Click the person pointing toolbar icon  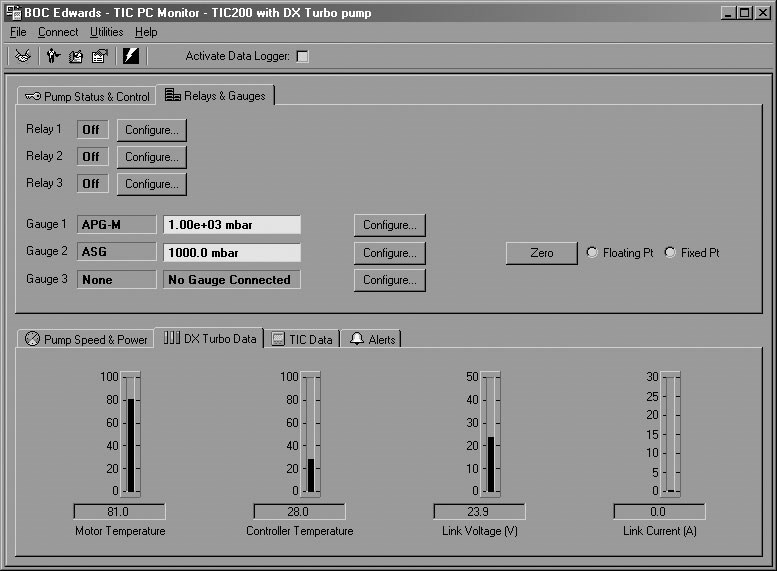coord(53,56)
